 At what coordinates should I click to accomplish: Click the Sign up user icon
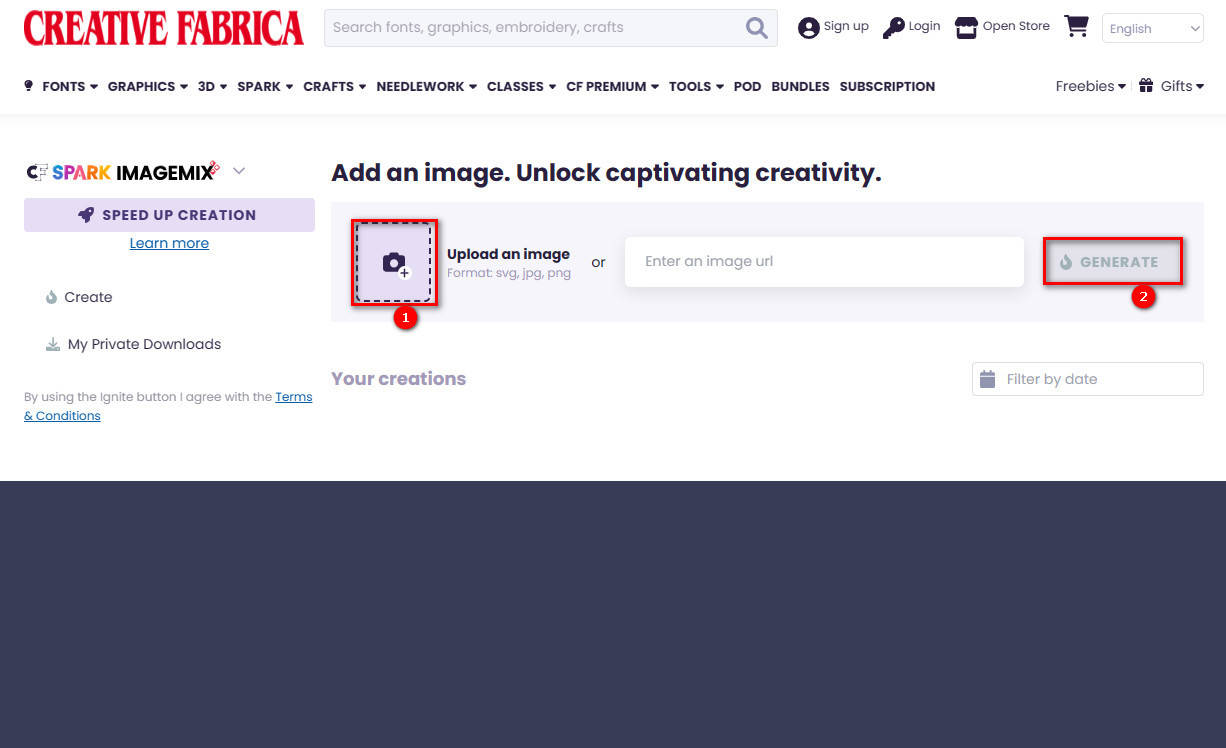point(808,28)
